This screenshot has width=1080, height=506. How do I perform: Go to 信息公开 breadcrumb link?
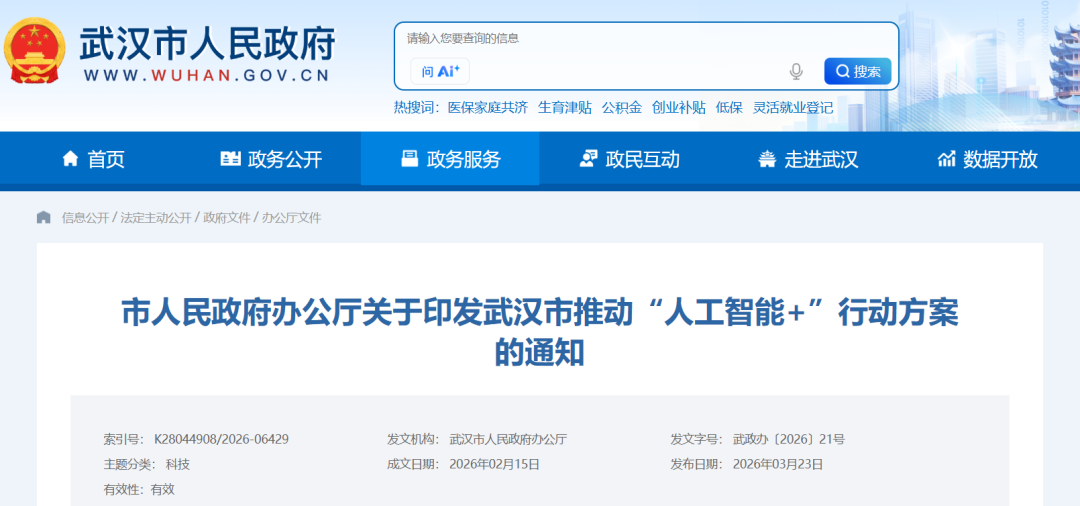pyautogui.click(x=85, y=217)
